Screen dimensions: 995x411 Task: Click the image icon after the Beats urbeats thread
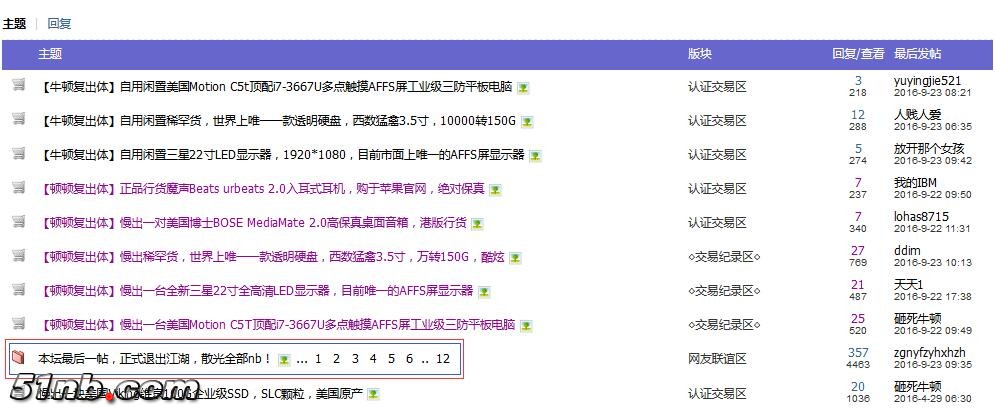495,189
